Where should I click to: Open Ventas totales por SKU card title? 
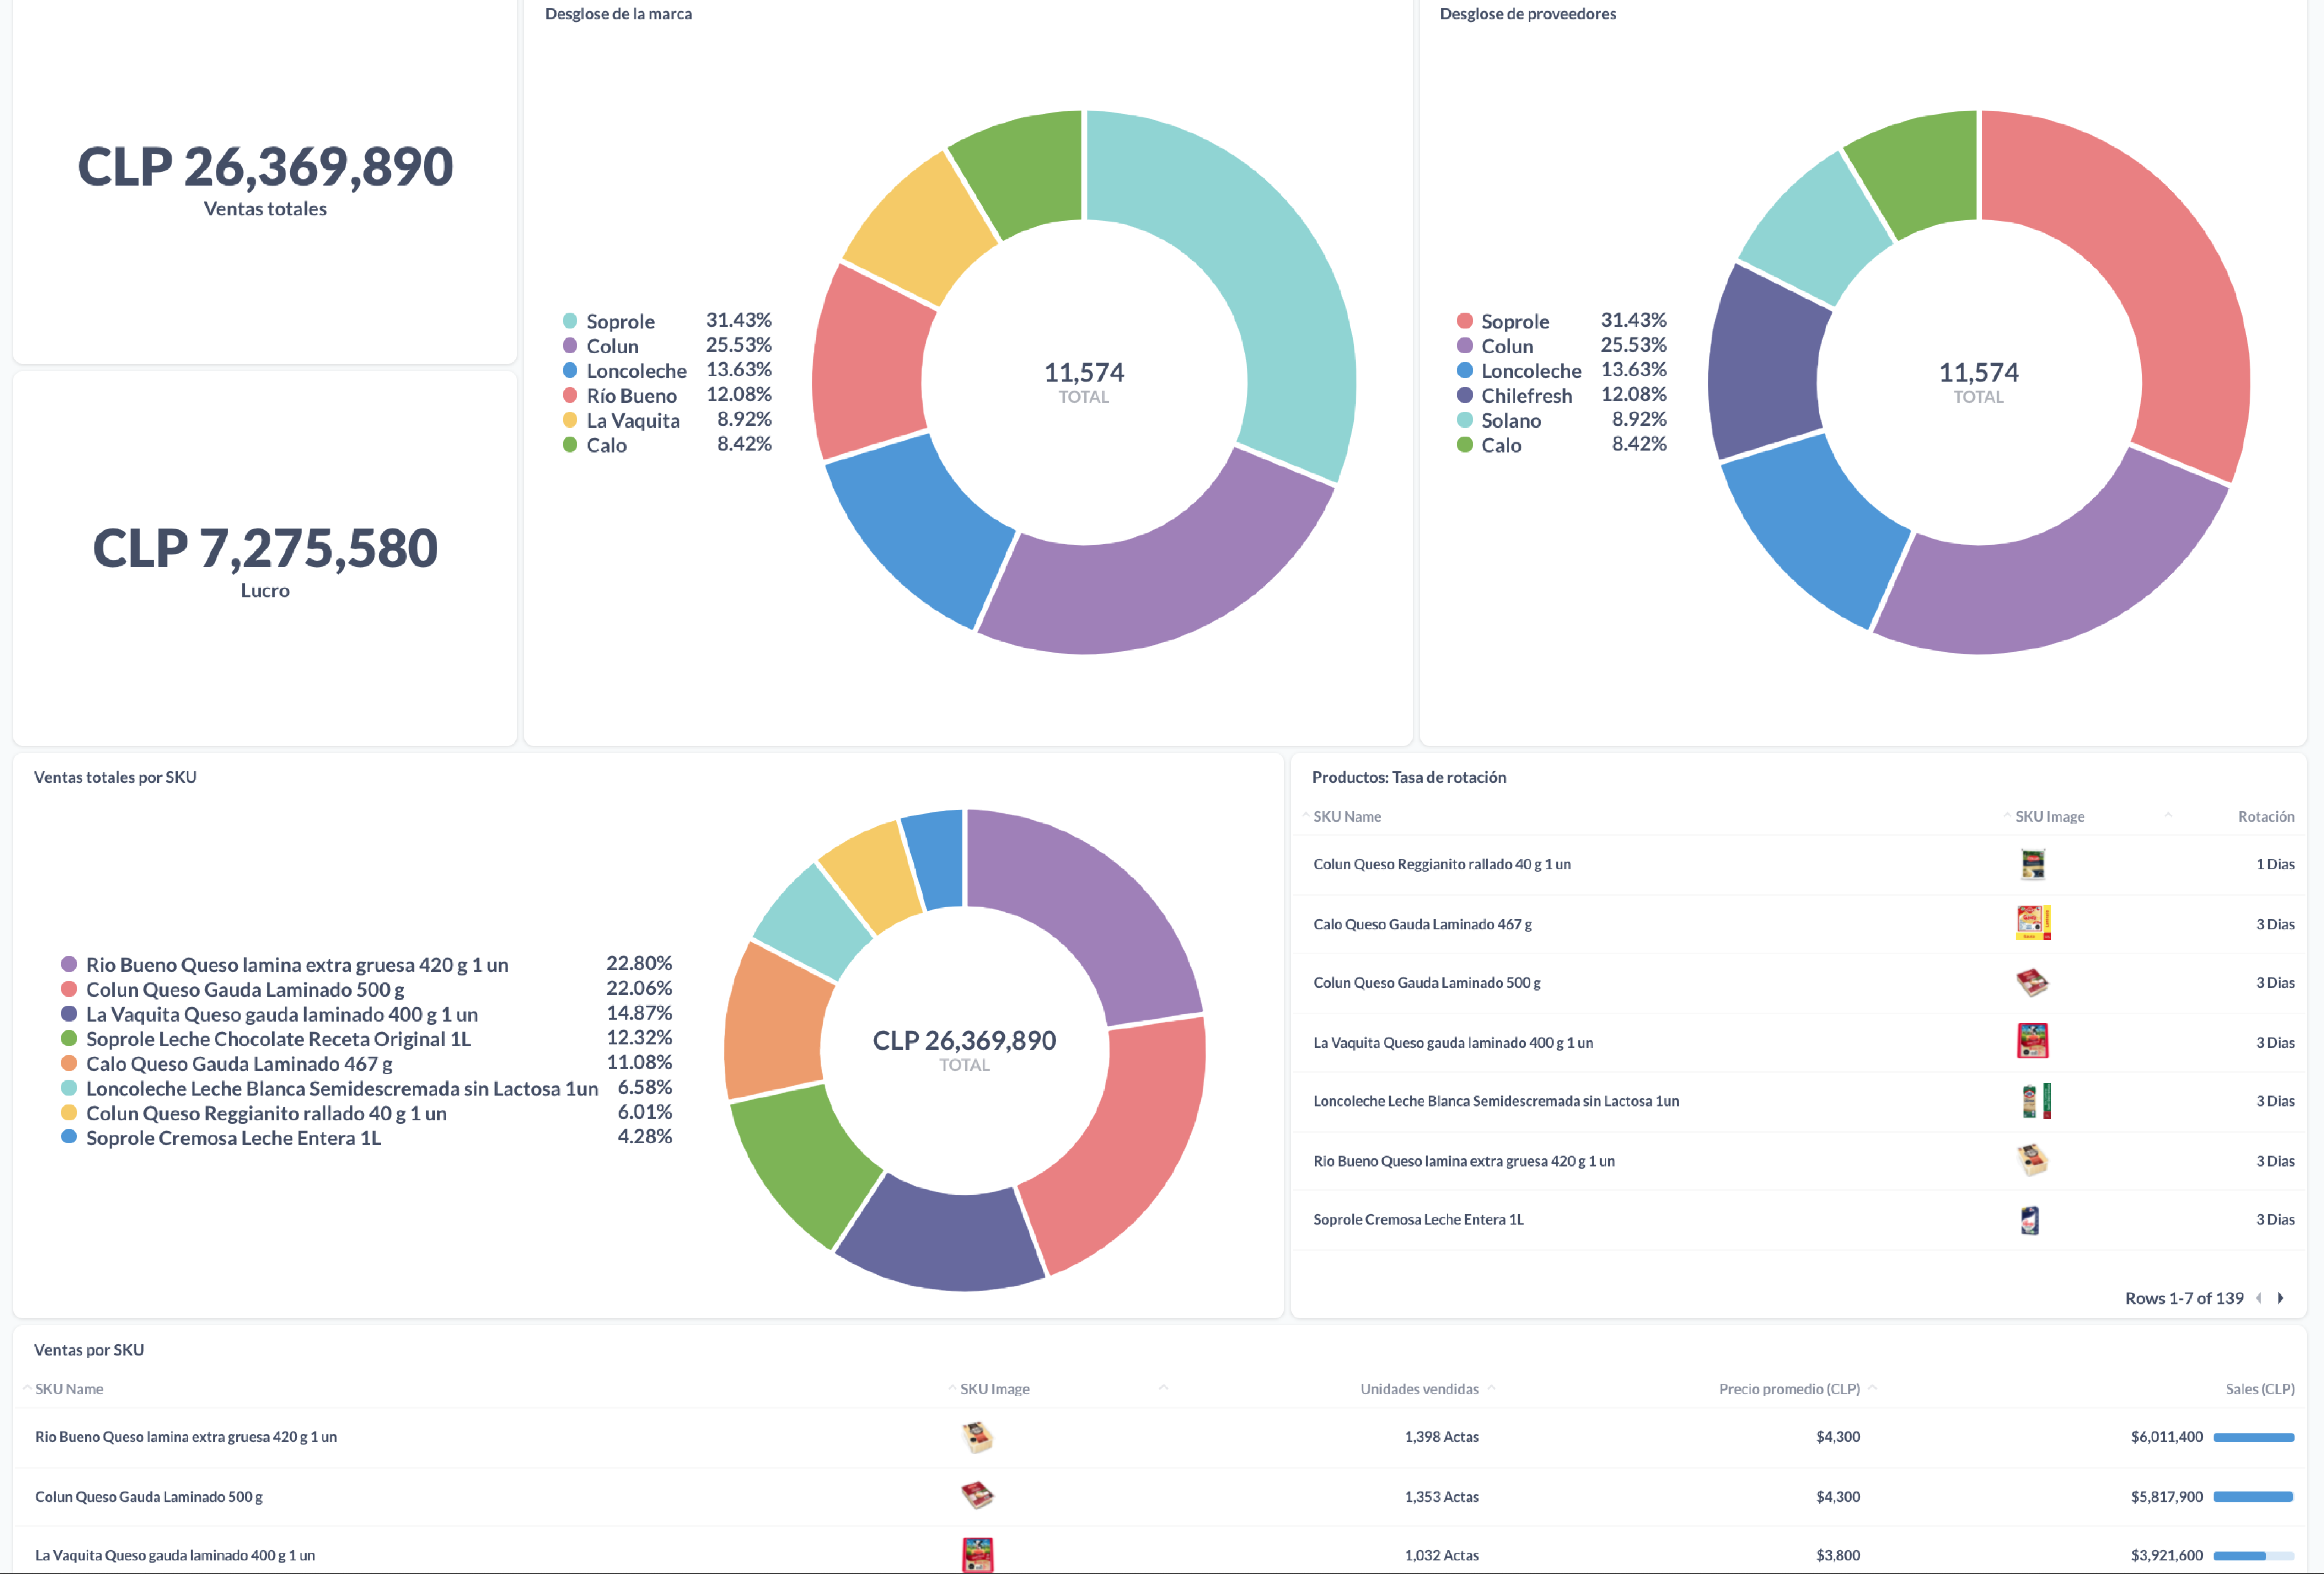click(x=115, y=777)
